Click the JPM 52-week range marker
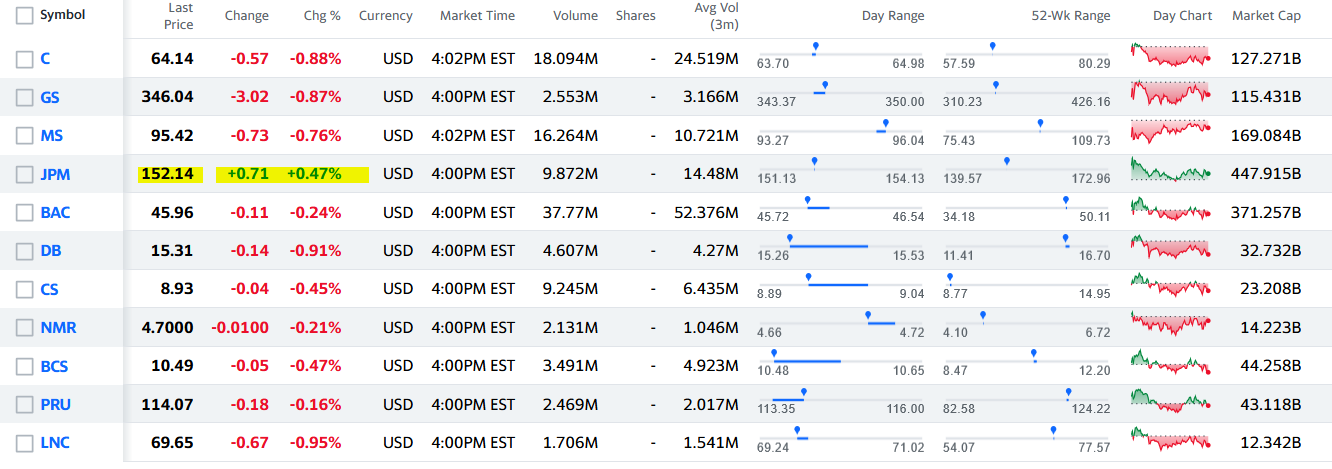This screenshot has height=469, width=1332. tap(1007, 161)
